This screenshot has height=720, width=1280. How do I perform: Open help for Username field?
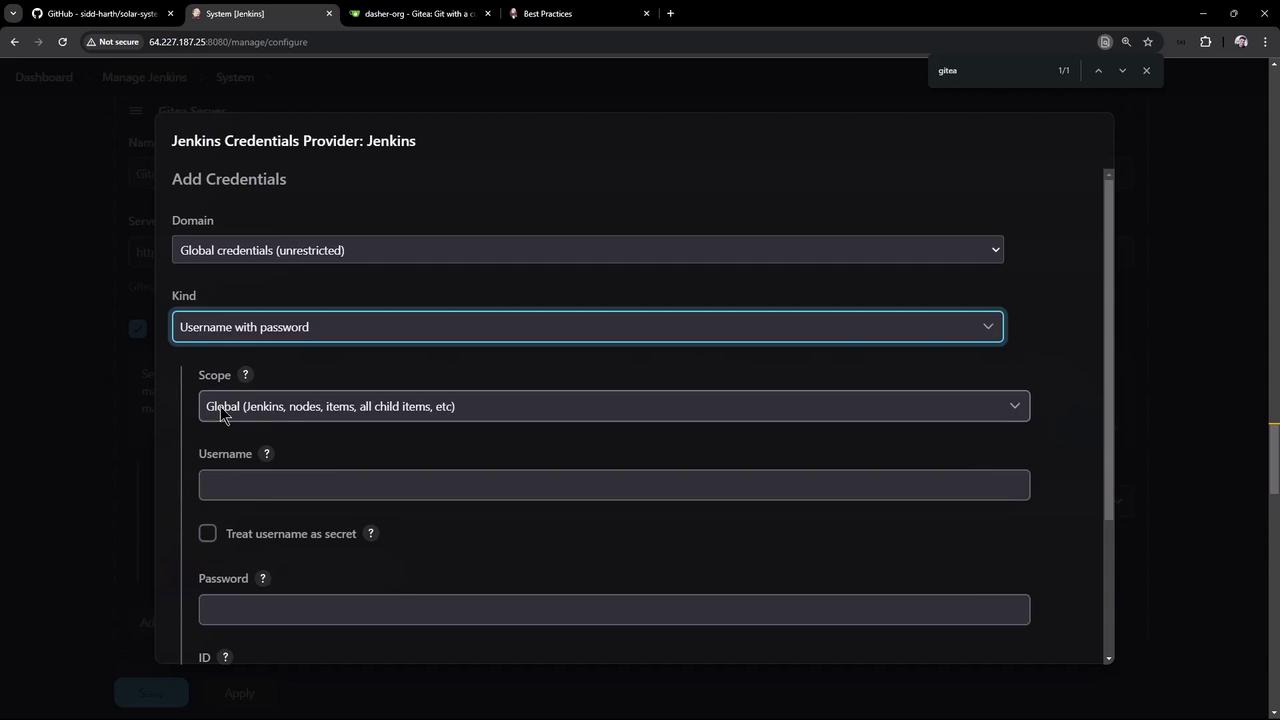click(x=266, y=454)
